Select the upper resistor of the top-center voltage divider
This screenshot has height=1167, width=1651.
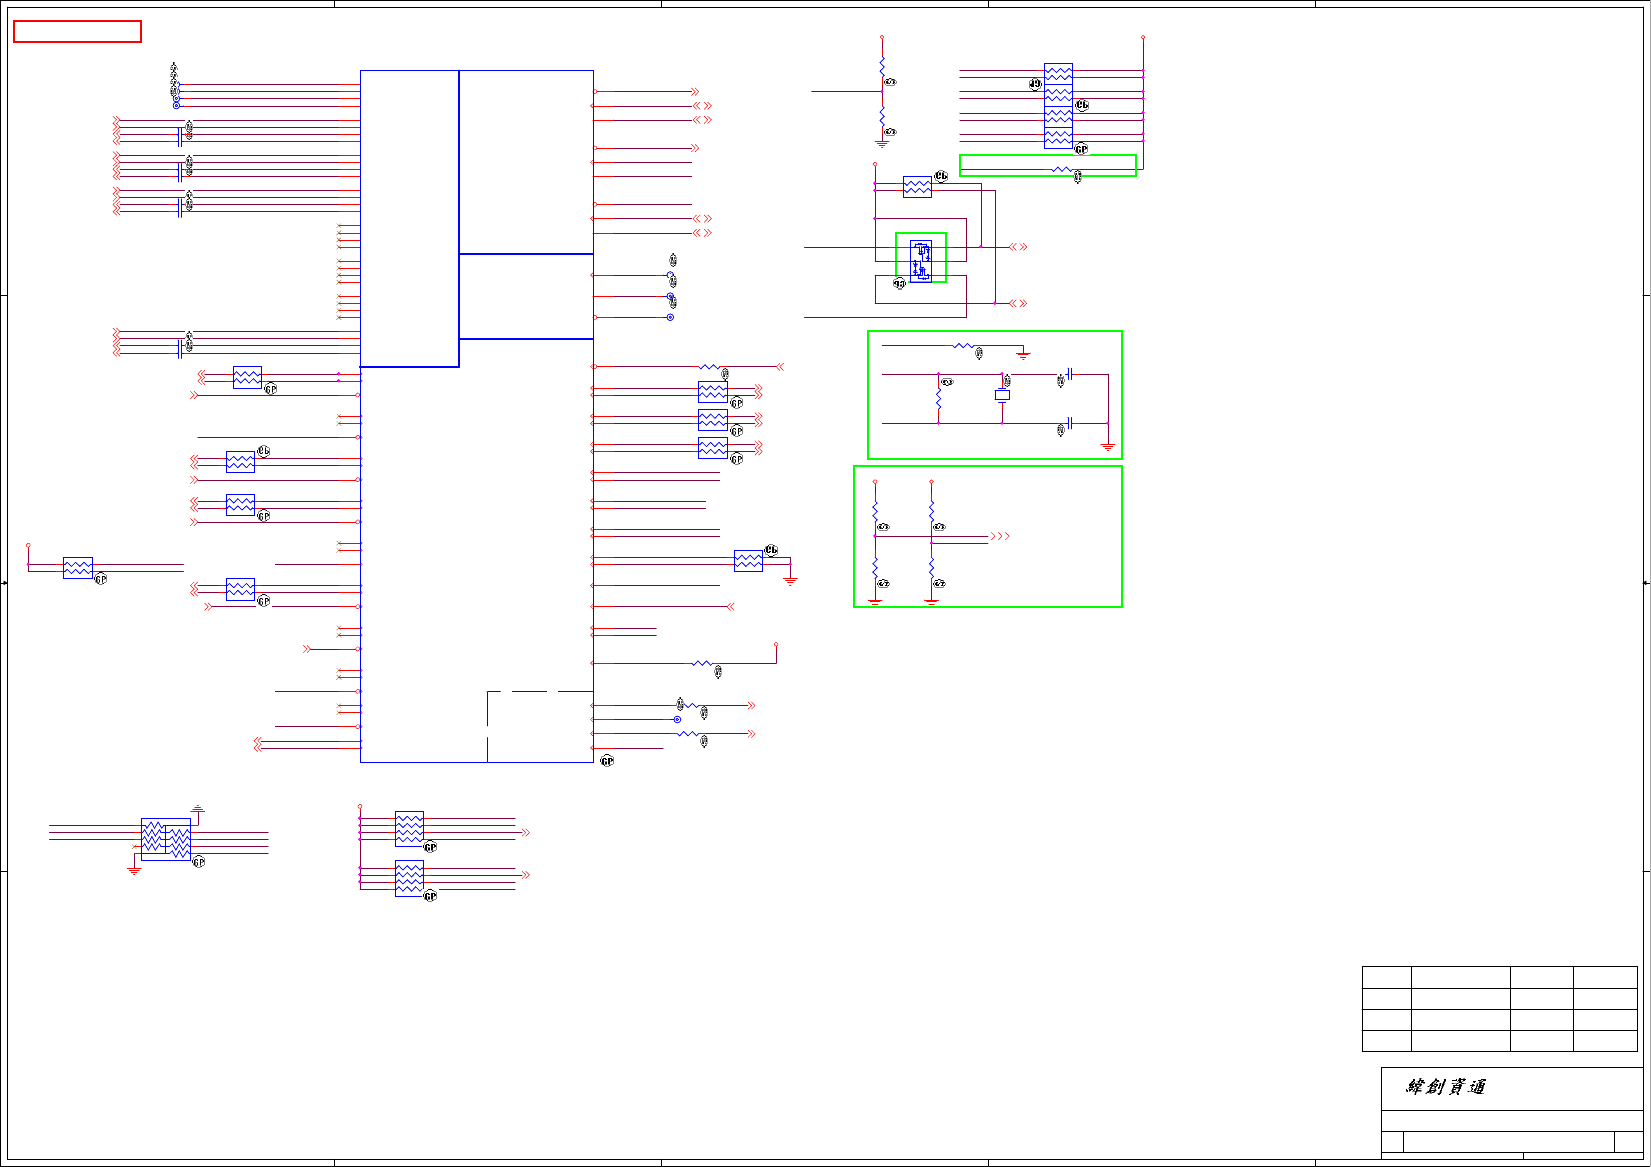tap(882, 66)
